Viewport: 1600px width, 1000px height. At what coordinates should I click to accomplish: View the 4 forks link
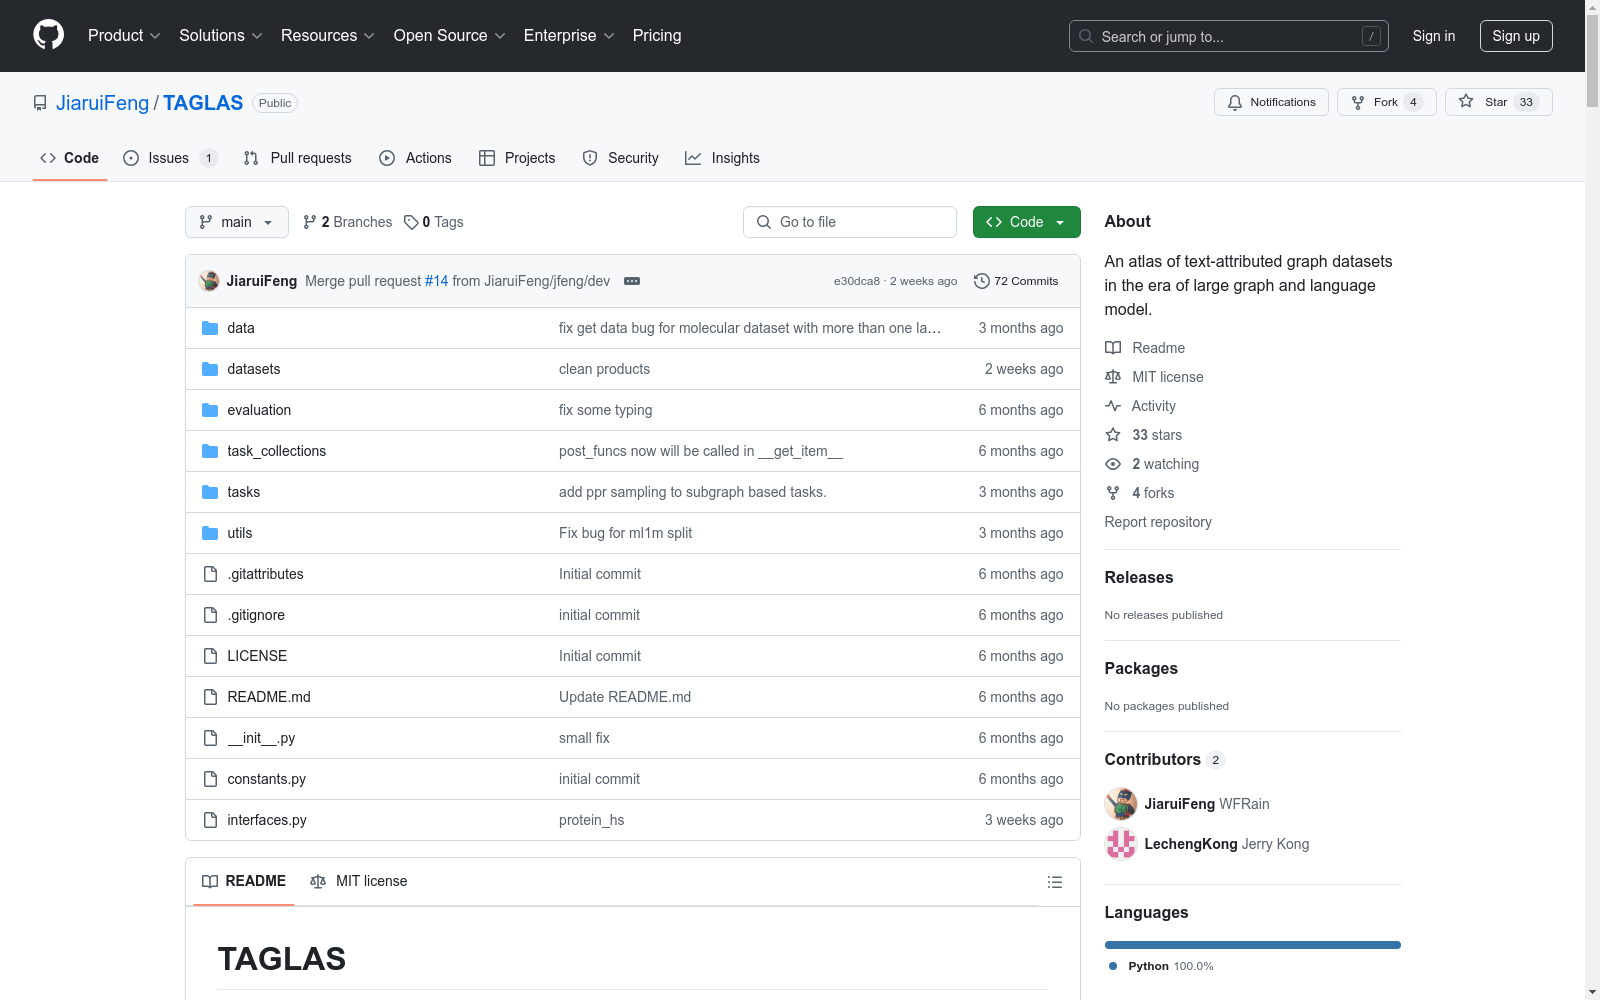pyautogui.click(x=1140, y=493)
